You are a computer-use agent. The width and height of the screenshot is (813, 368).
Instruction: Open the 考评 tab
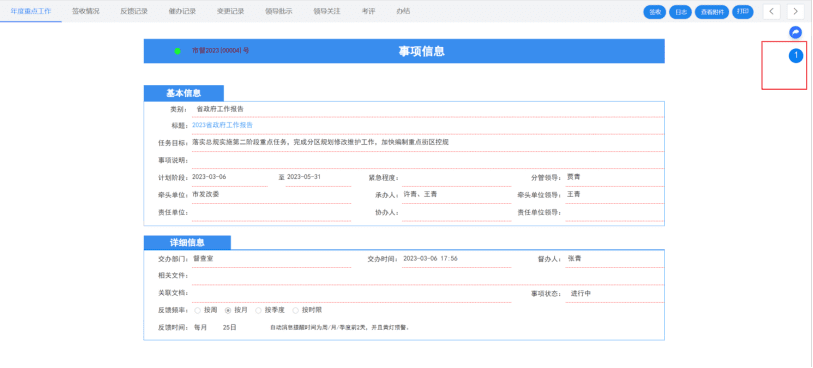click(x=368, y=11)
